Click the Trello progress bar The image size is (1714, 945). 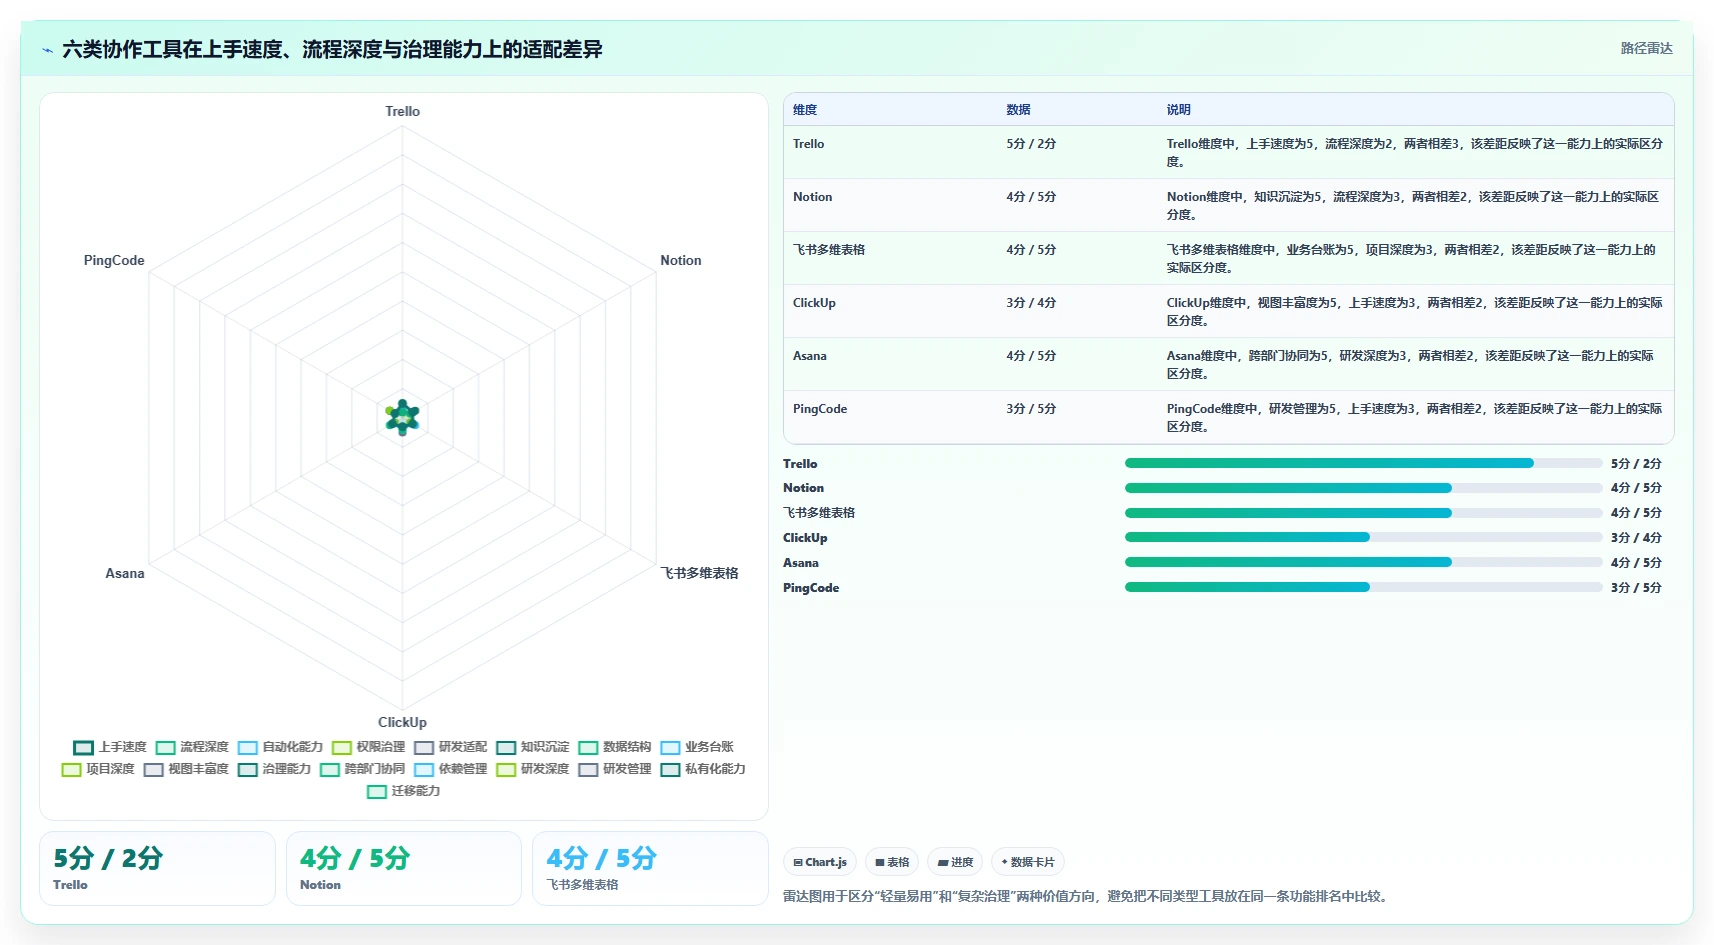1363,463
